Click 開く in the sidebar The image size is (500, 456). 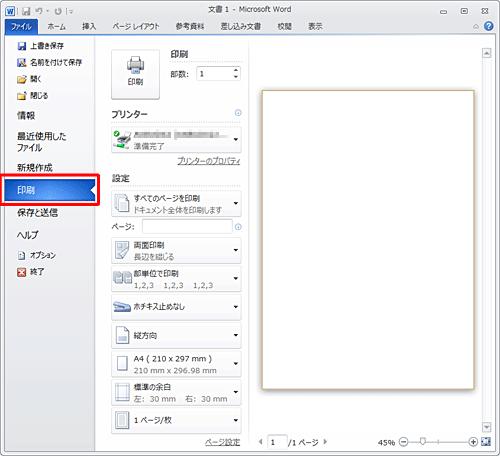(29, 79)
